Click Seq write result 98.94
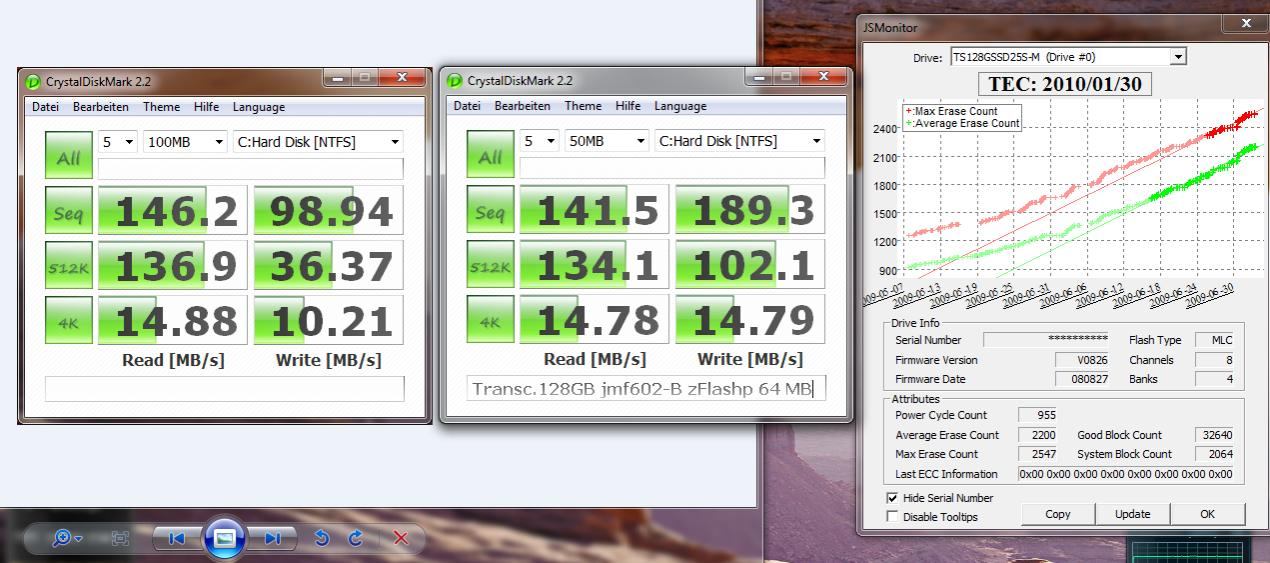This screenshot has height=563, width=1270. pos(328,210)
